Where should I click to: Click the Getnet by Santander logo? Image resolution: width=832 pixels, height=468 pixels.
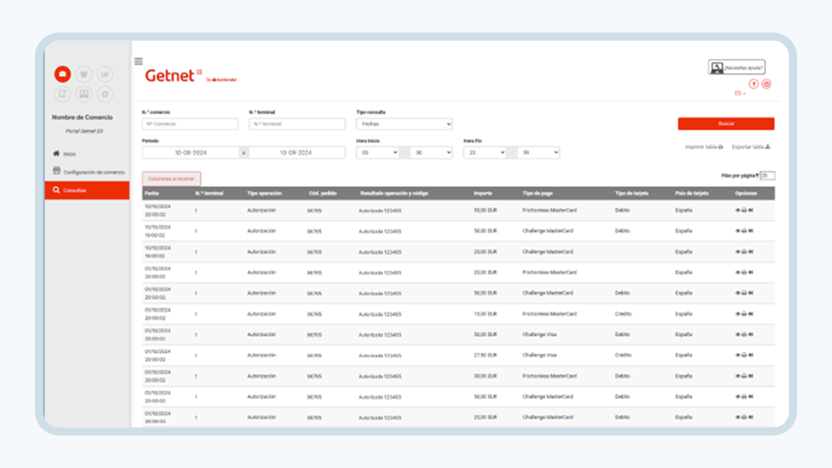click(190, 76)
